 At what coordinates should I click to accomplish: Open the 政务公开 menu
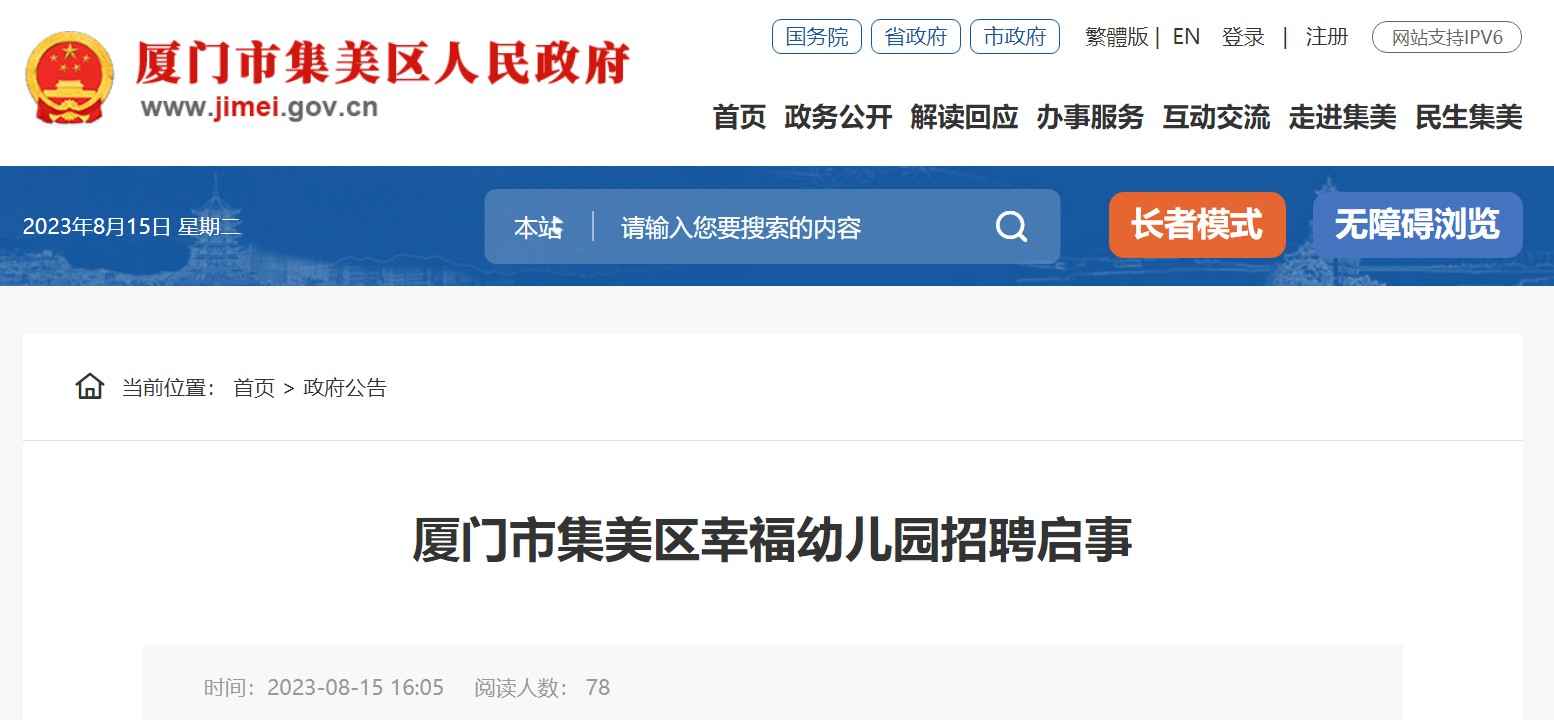838,117
